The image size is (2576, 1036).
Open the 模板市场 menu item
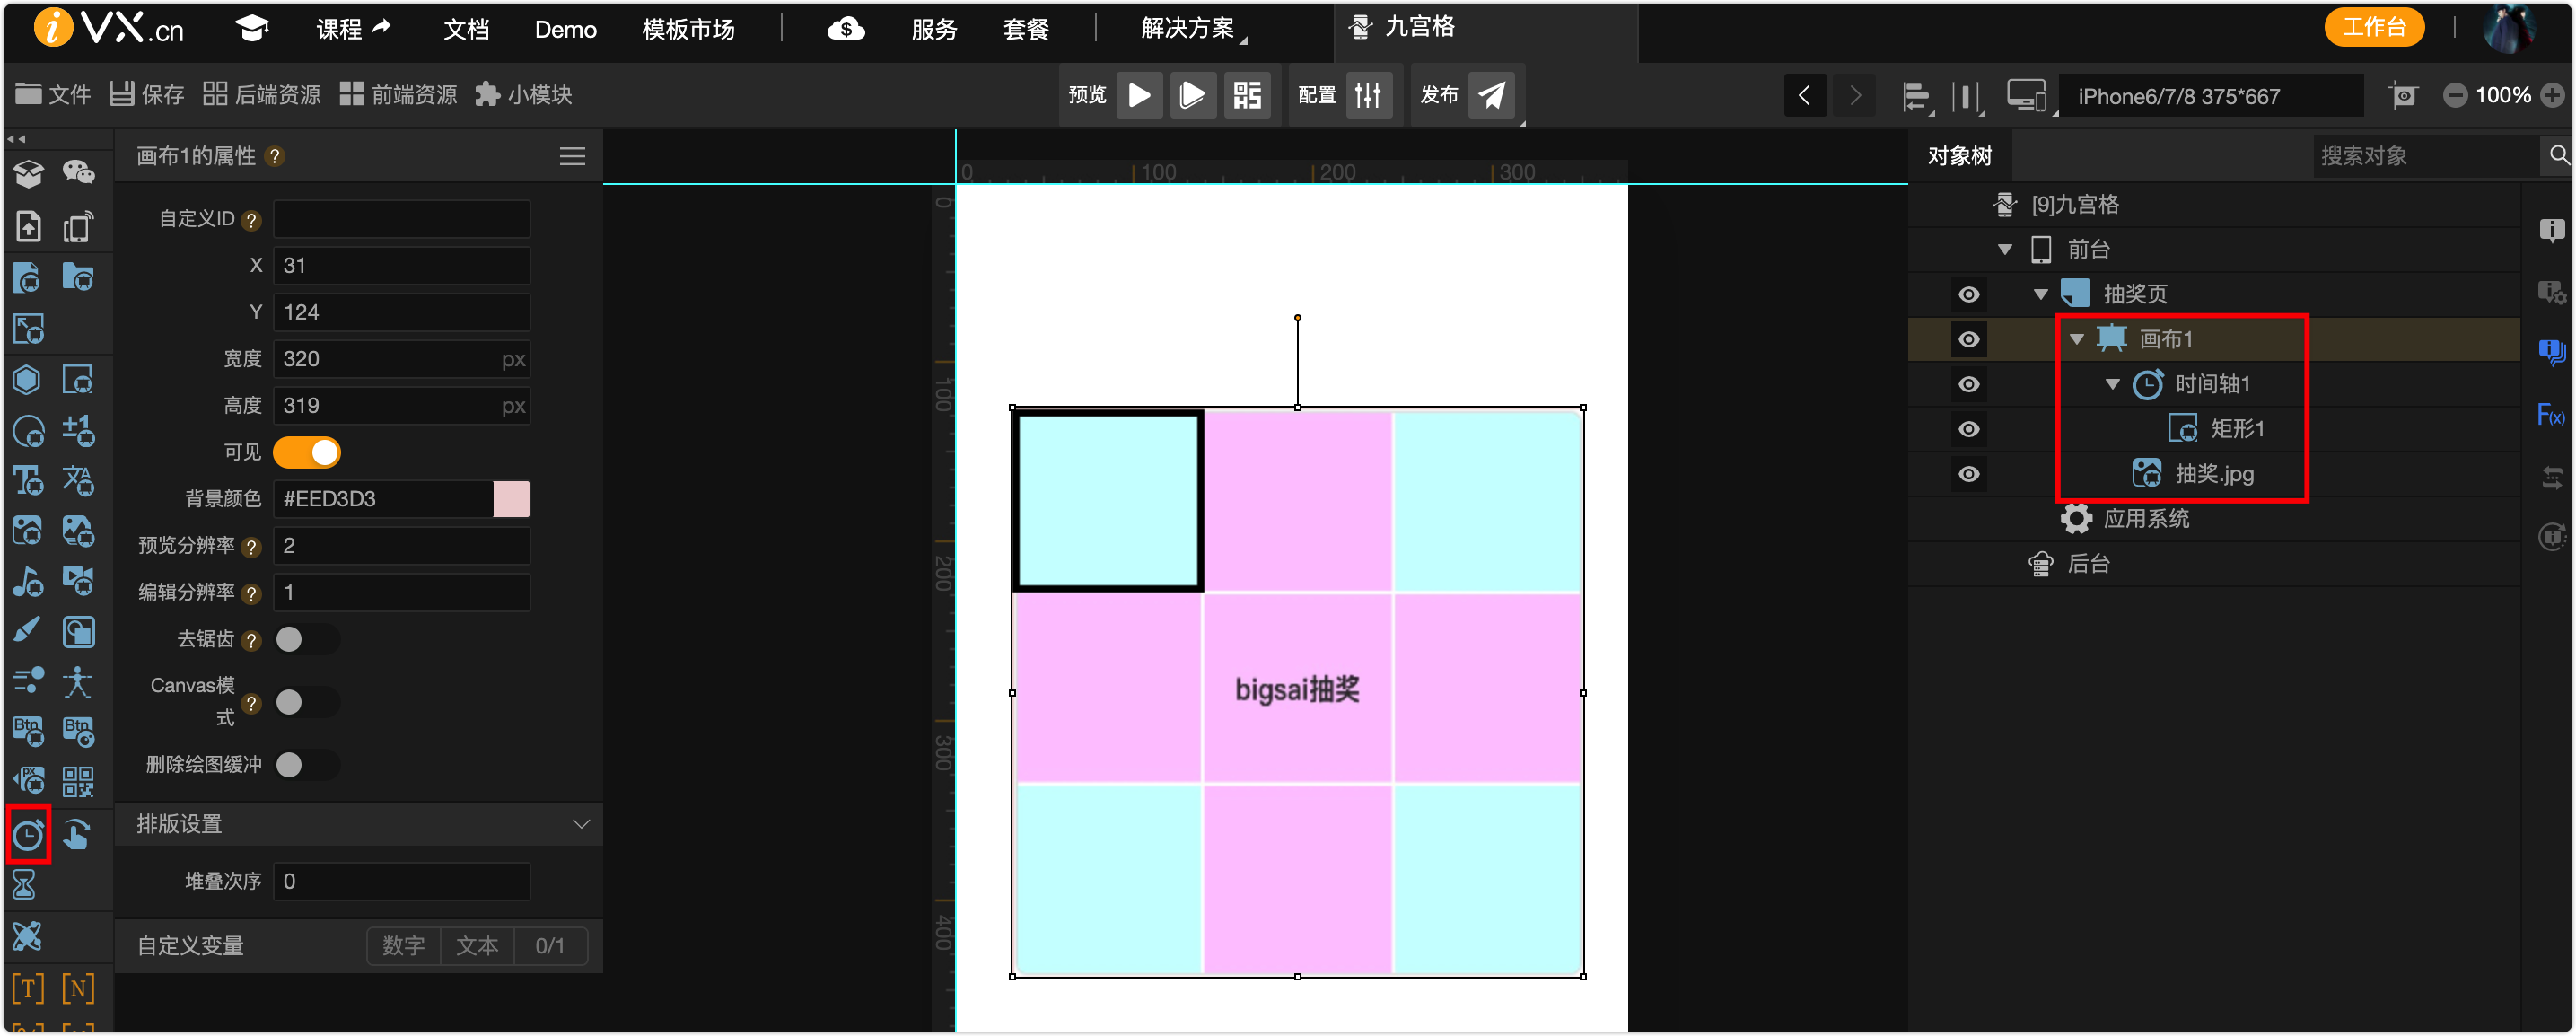pos(688,30)
